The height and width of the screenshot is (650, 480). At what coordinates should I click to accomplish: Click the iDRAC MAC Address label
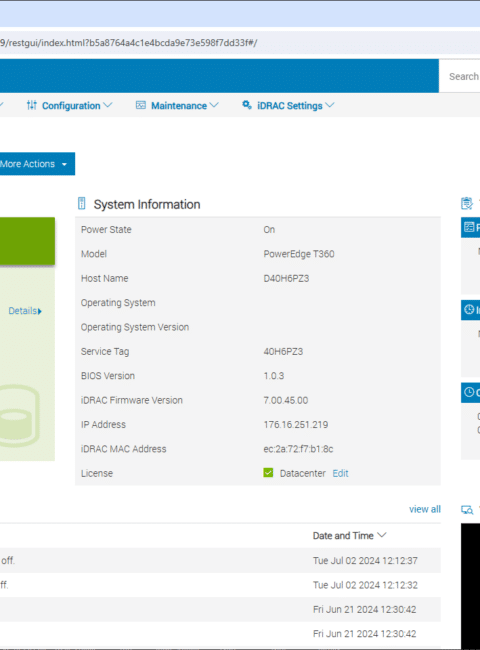point(124,449)
